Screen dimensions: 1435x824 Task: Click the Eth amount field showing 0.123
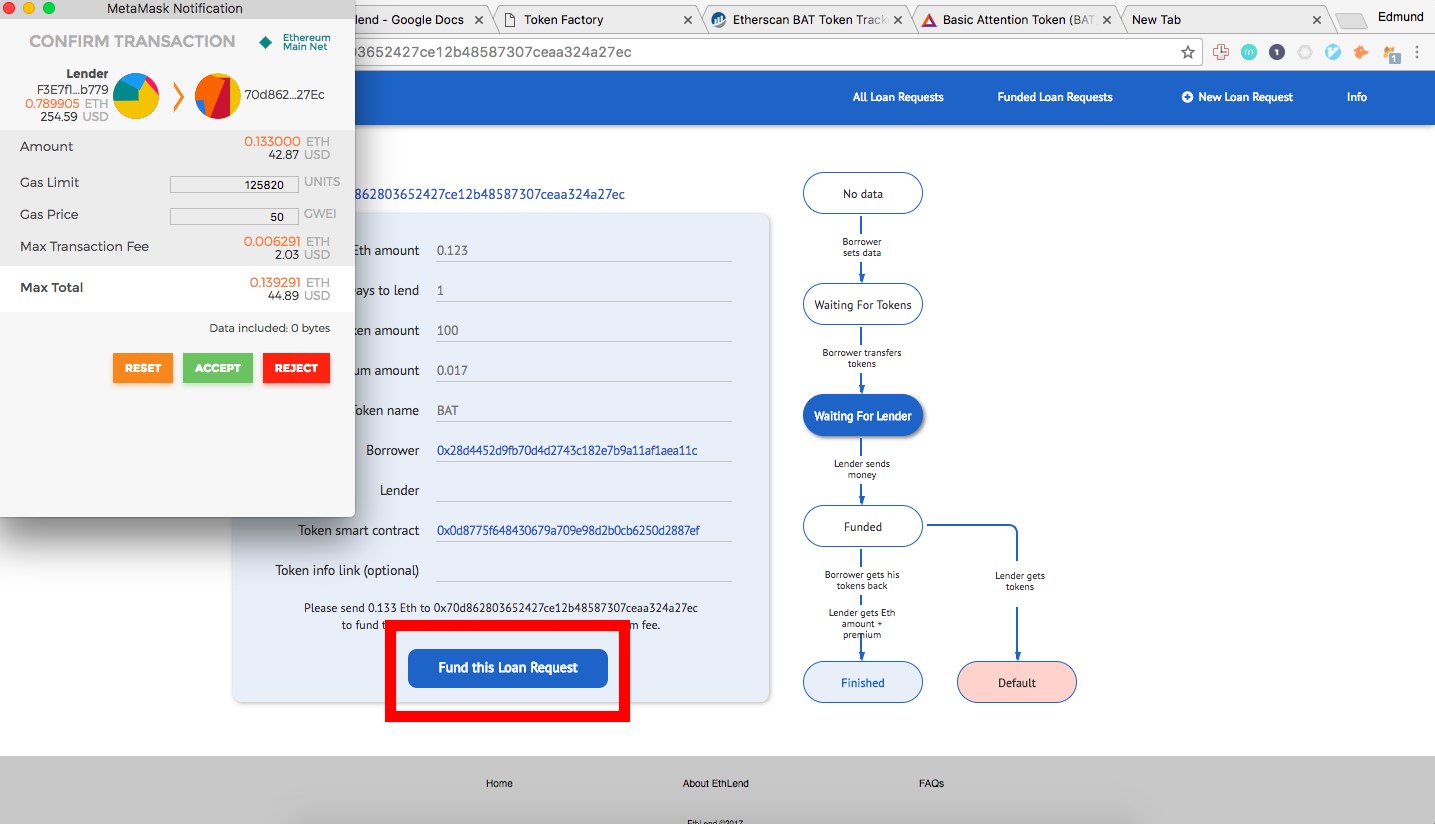[584, 250]
